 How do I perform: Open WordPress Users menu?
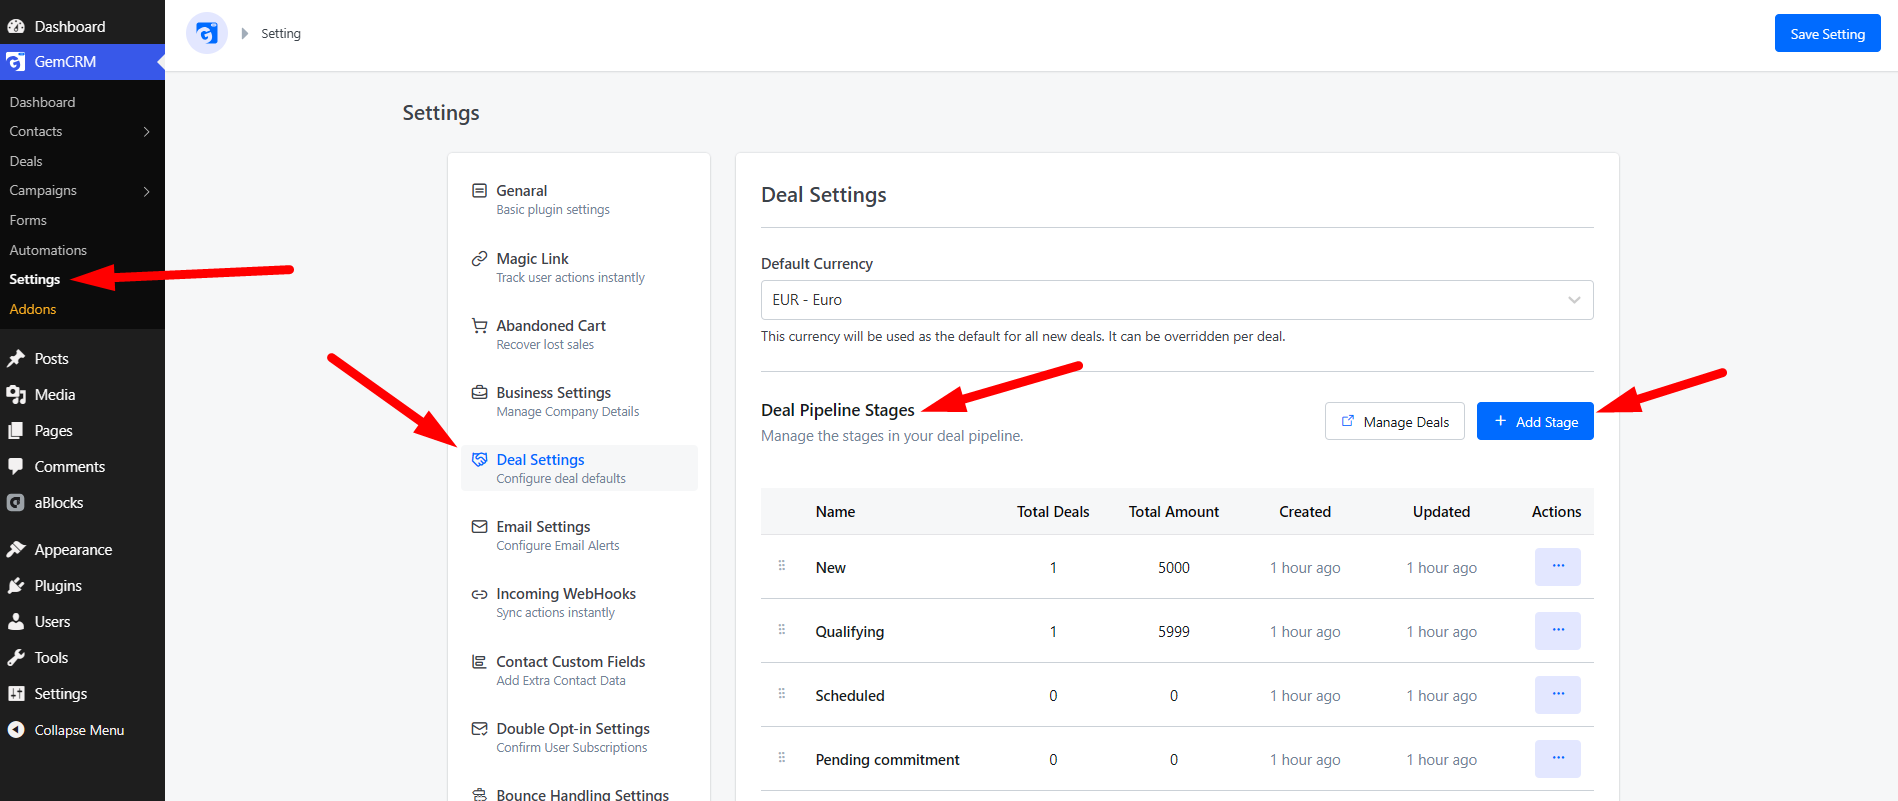coord(52,622)
